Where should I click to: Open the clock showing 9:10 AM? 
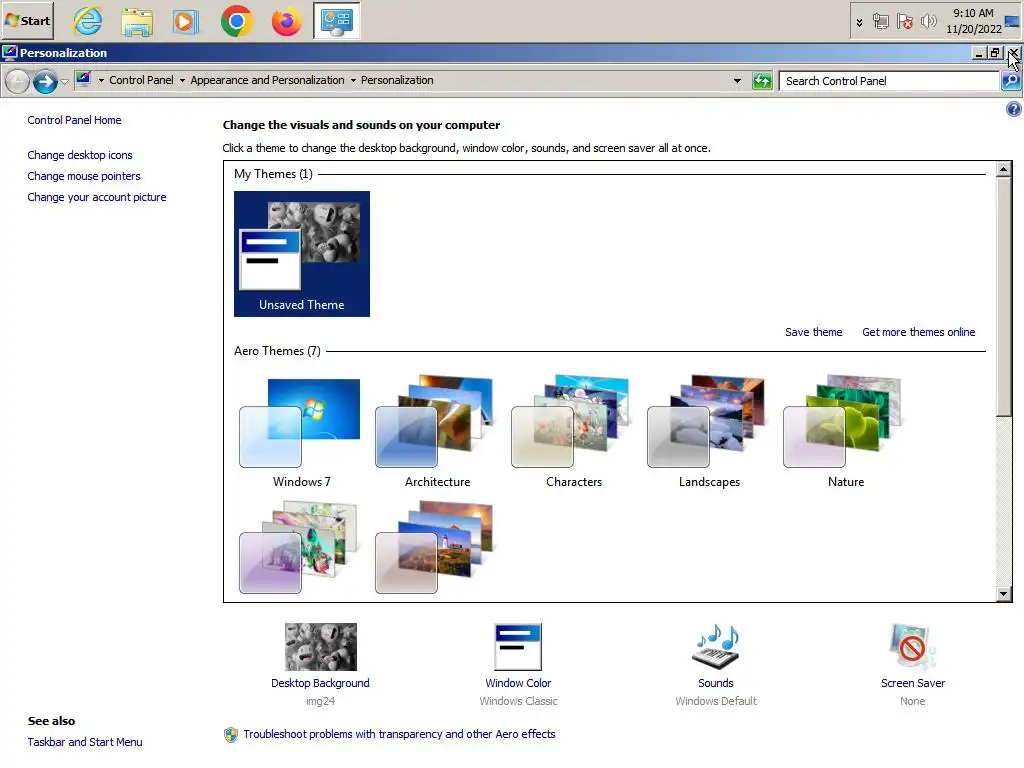coord(973,21)
